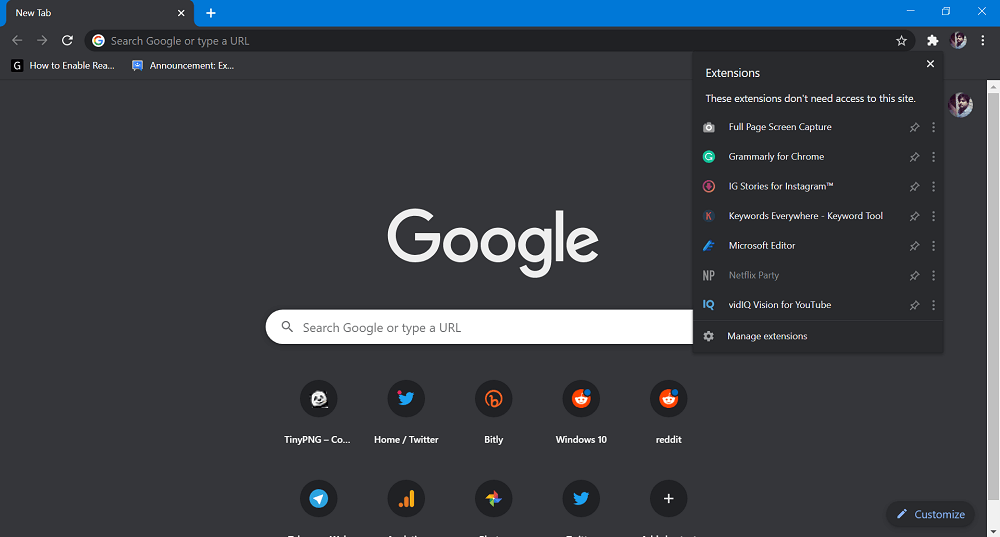Open the profile avatar in the toolbar
1000x537 pixels.
pos(958,41)
